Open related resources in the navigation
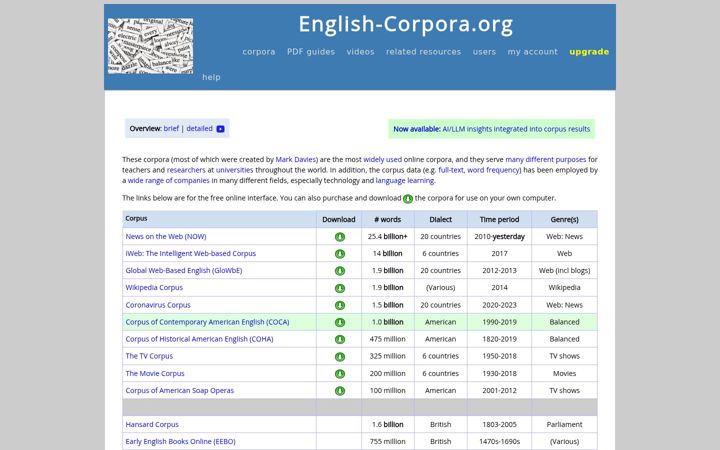 coord(423,52)
